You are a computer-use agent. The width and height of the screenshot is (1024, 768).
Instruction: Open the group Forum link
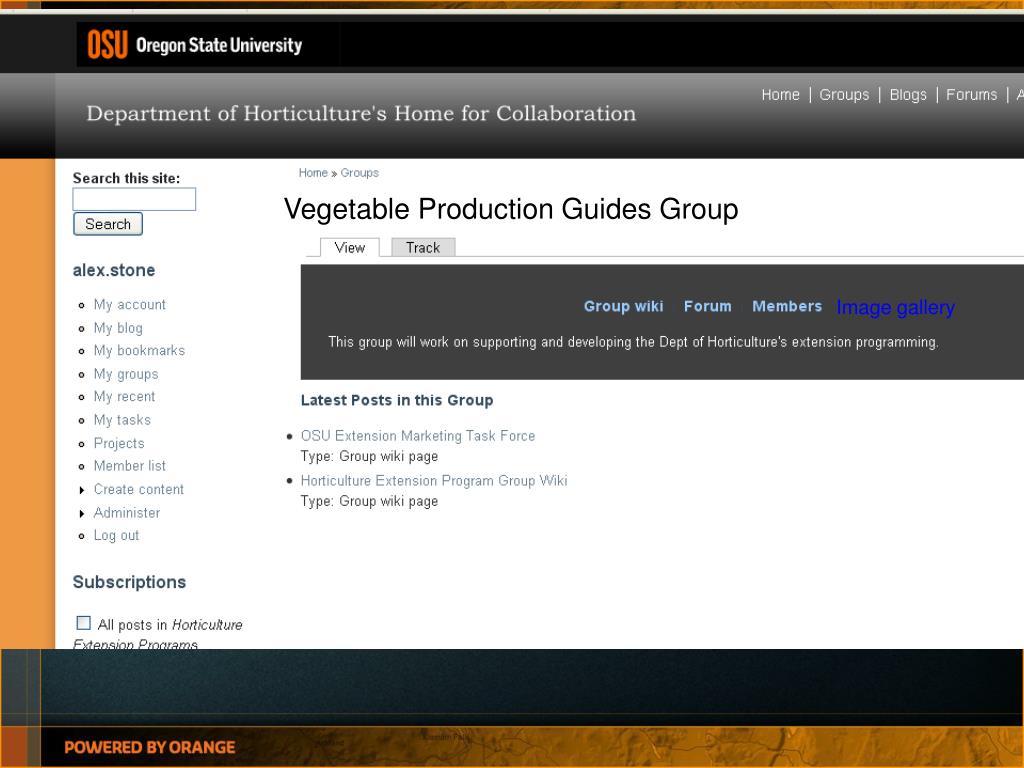pos(707,306)
